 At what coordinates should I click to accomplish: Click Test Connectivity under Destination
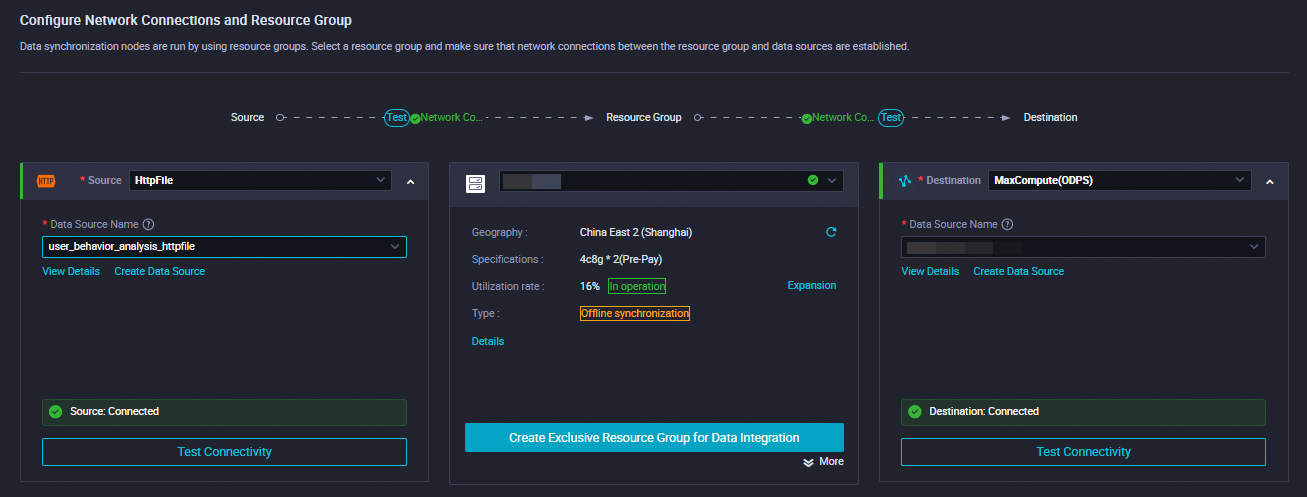point(1083,452)
